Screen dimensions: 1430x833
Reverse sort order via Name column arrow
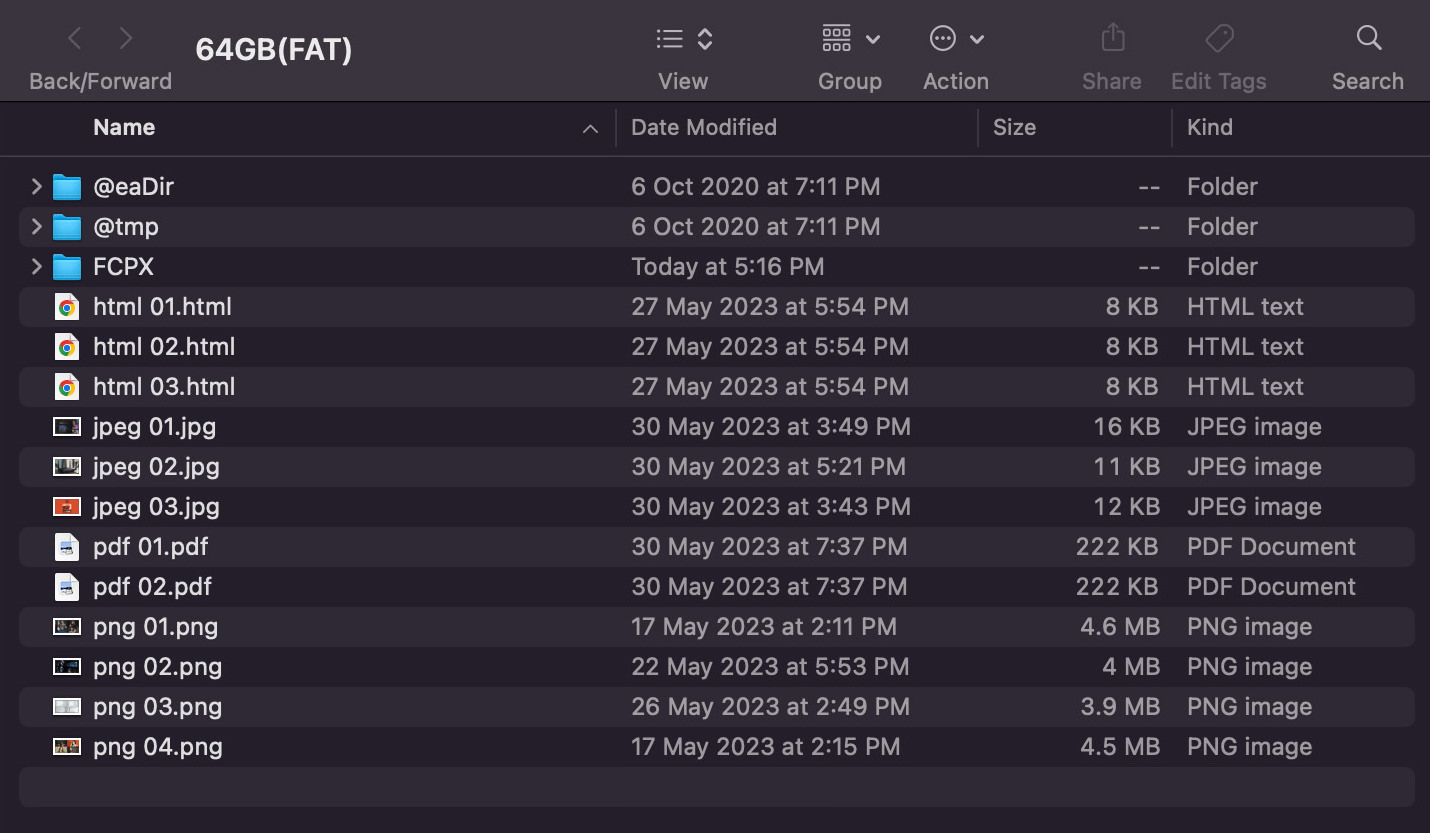(590, 129)
